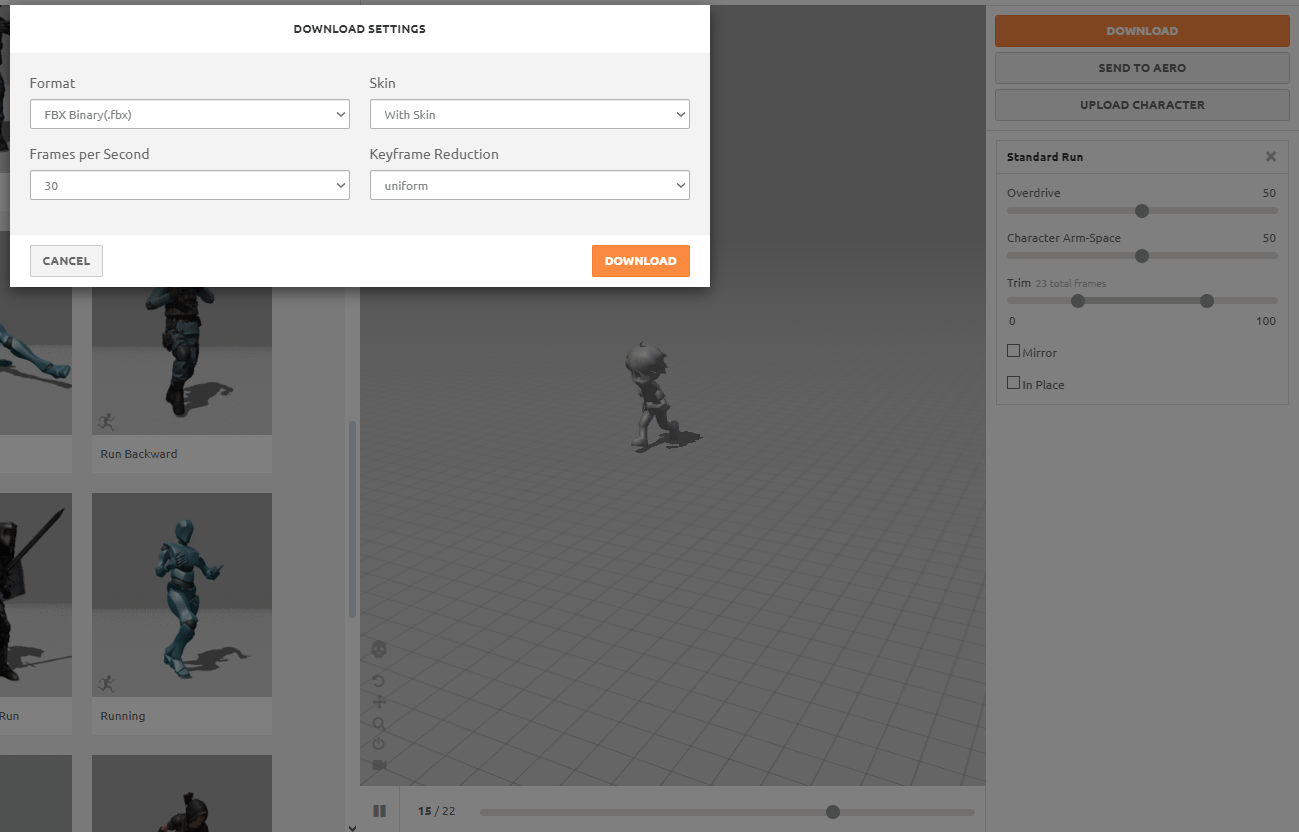Click the Download button in right sidebar
This screenshot has height=832, width=1299.
point(1142,31)
